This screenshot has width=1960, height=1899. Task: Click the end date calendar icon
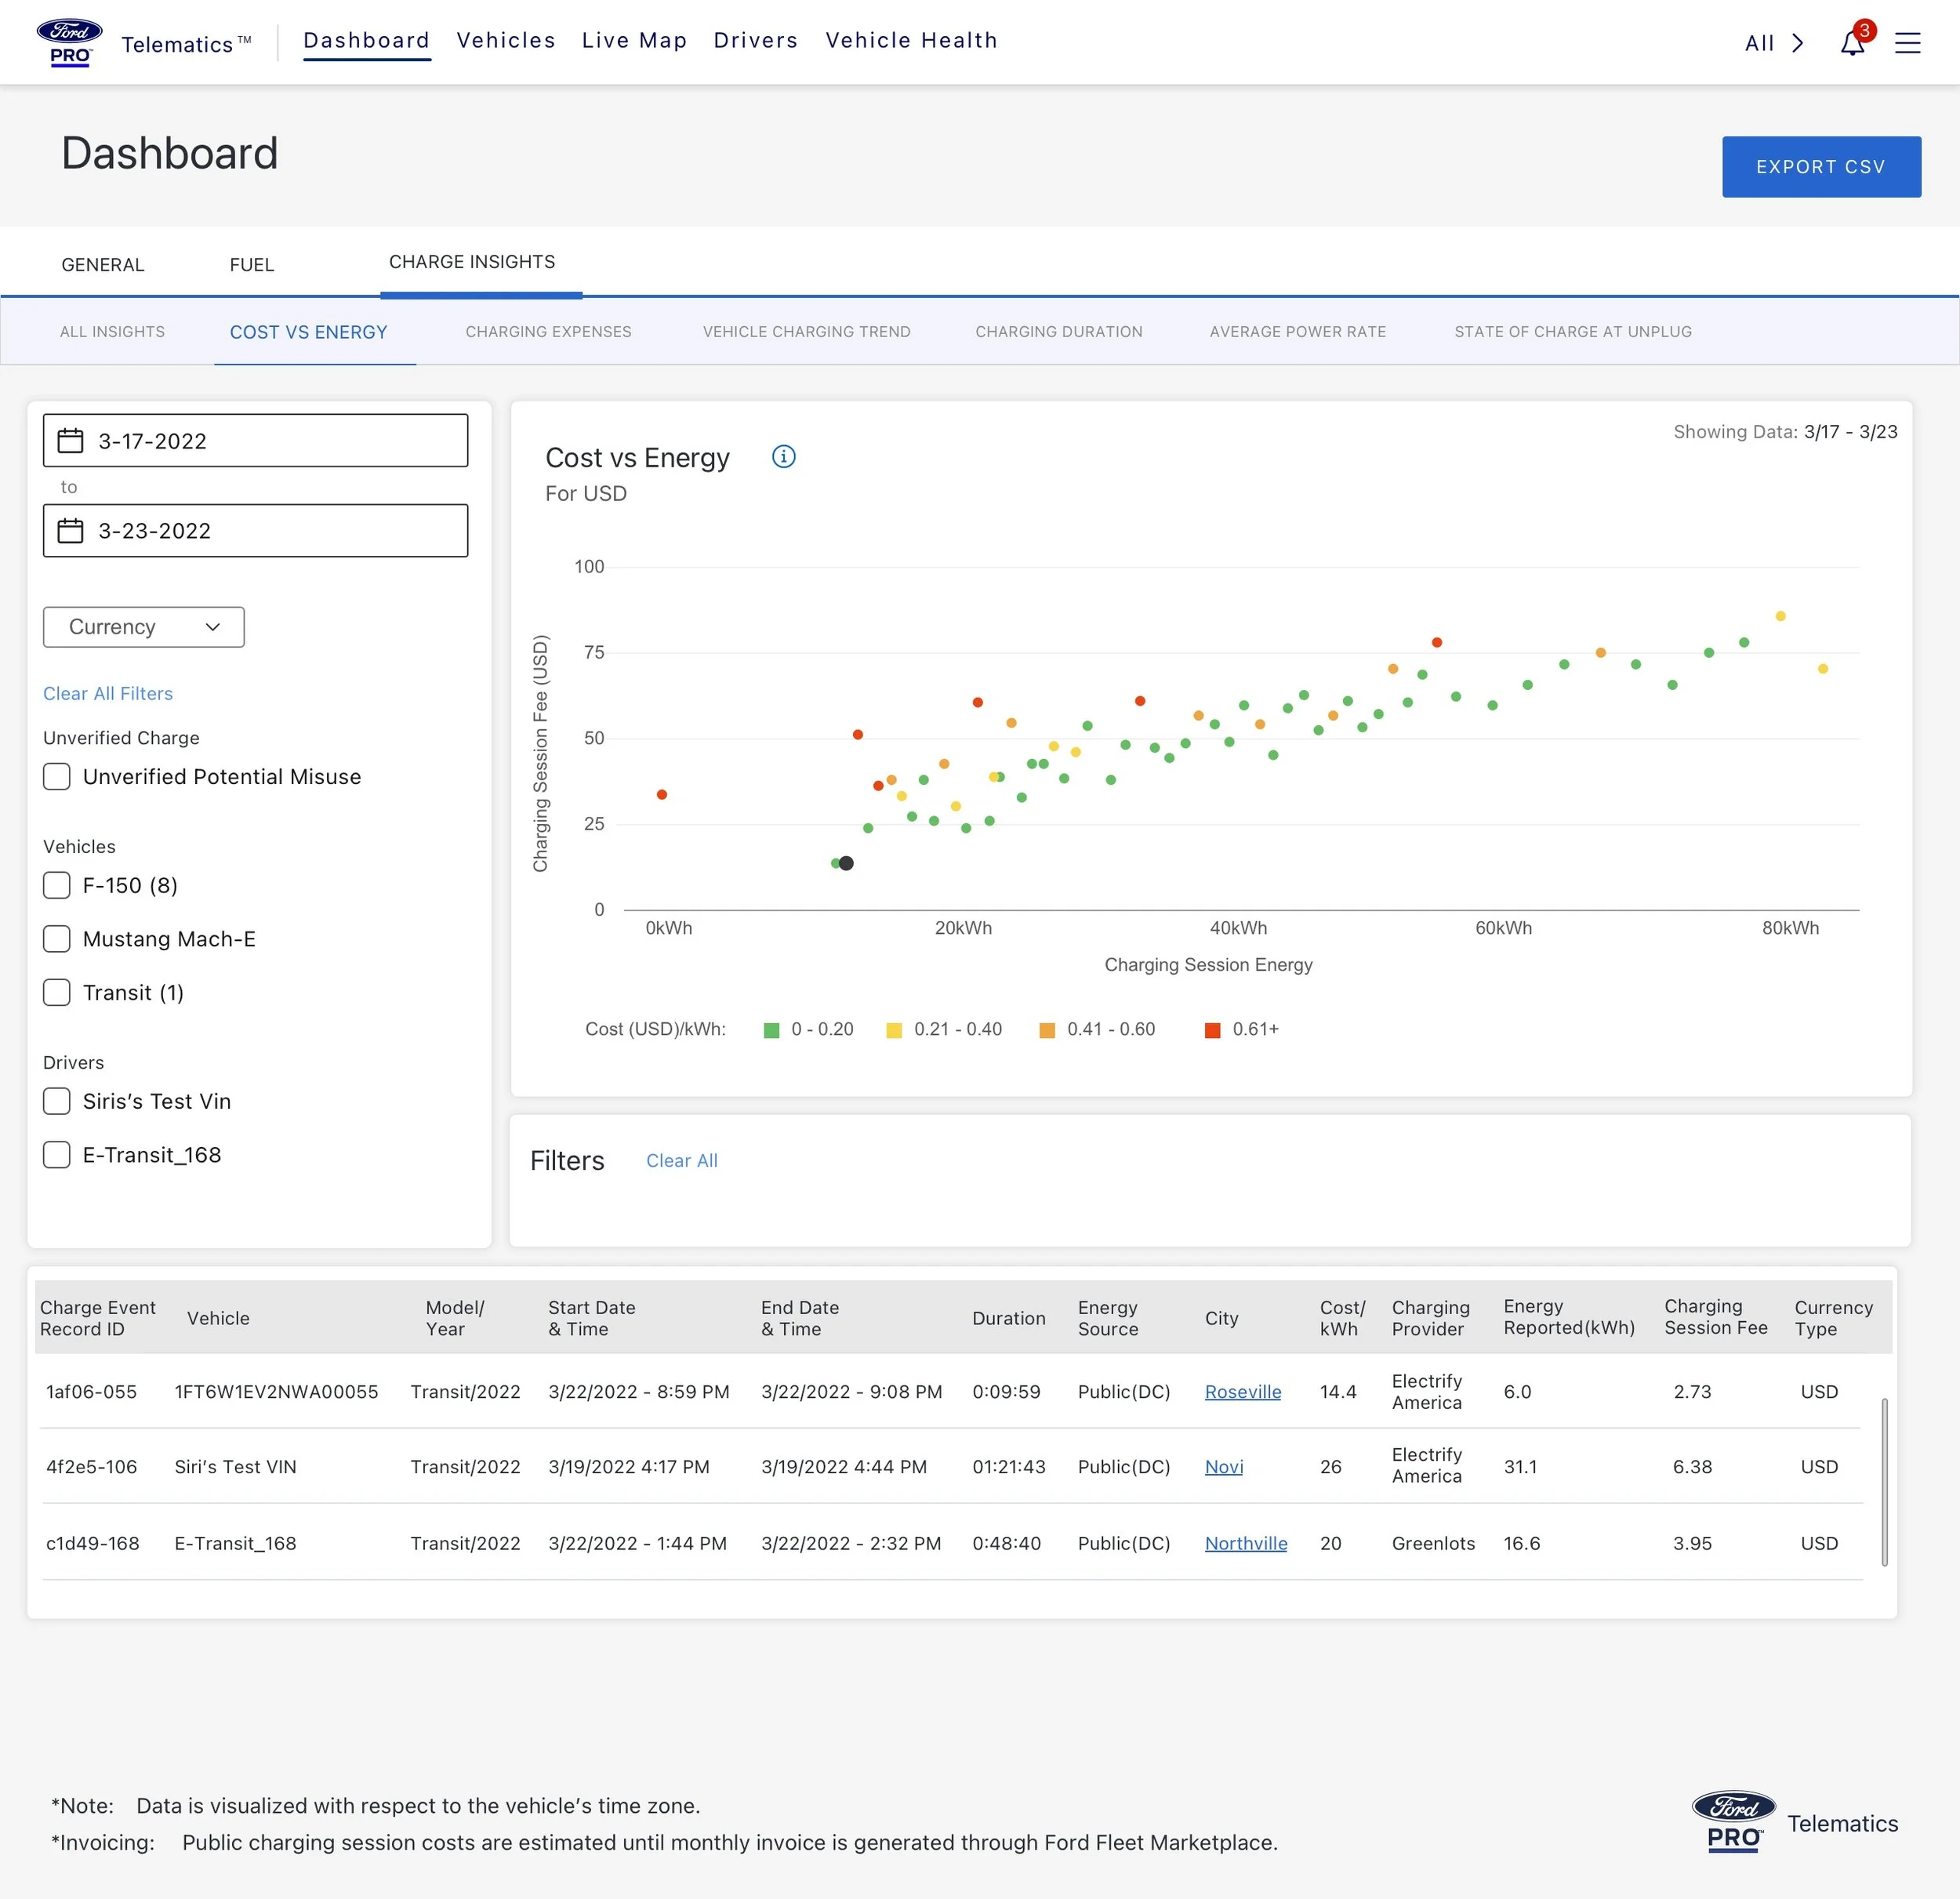[71, 531]
